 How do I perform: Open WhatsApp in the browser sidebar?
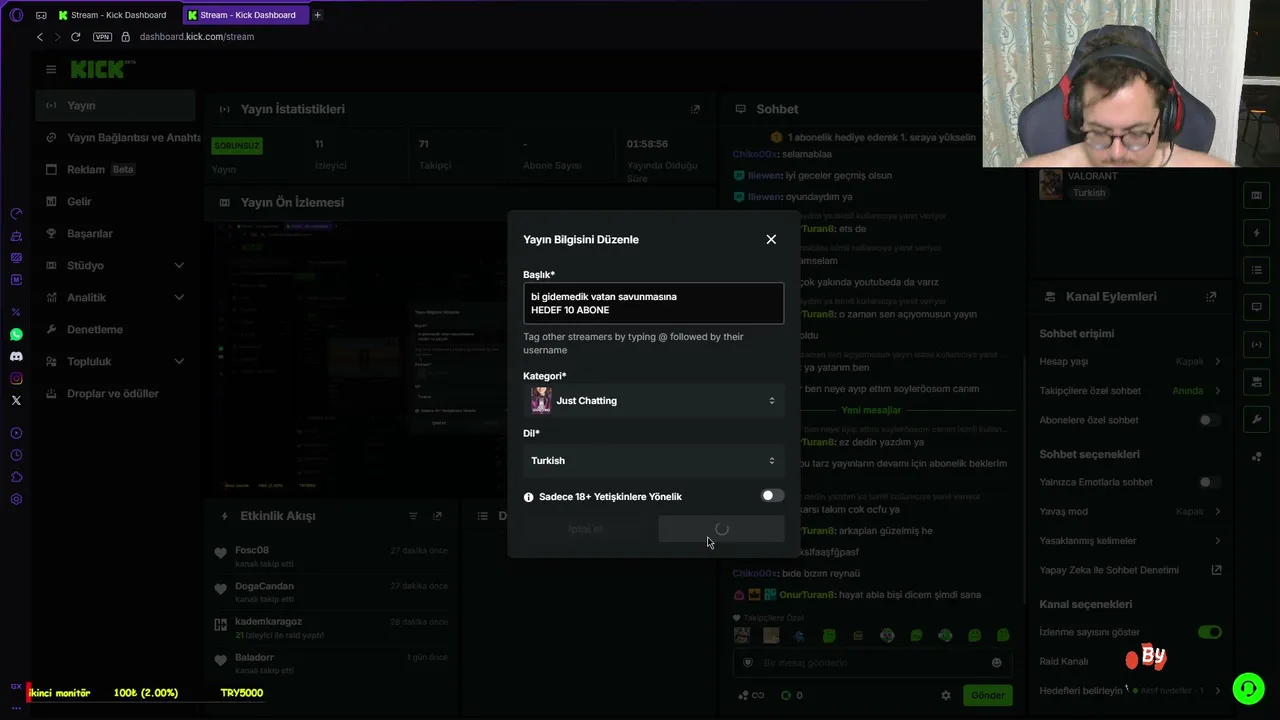coord(16,335)
